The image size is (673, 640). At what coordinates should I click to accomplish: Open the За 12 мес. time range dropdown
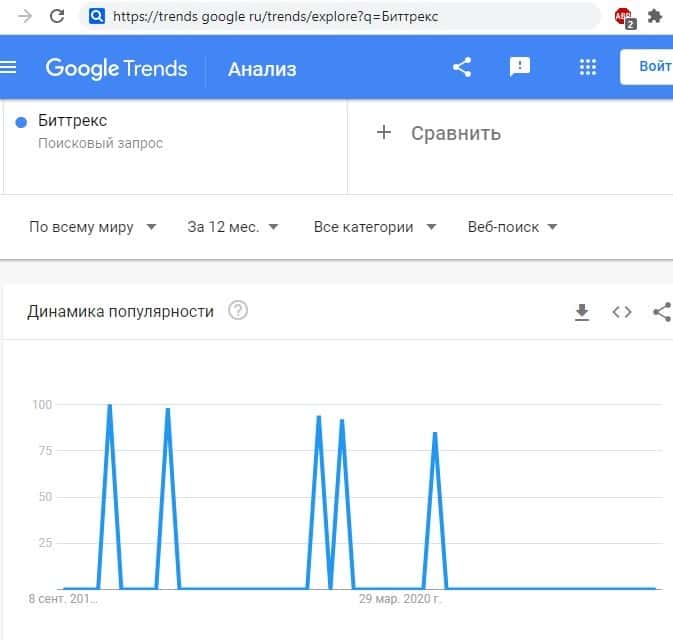click(x=233, y=227)
